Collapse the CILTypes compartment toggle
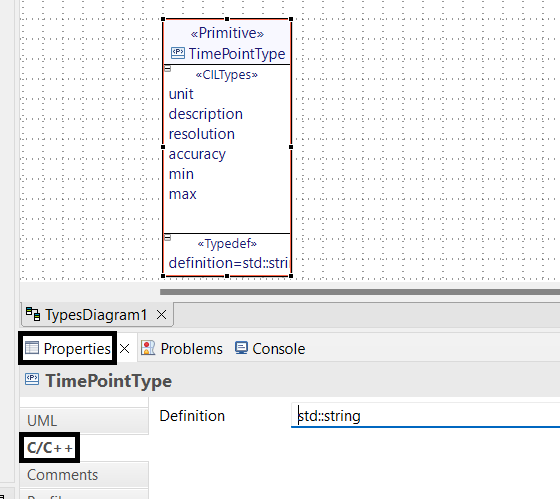 pyautogui.click(x=168, y=69)
